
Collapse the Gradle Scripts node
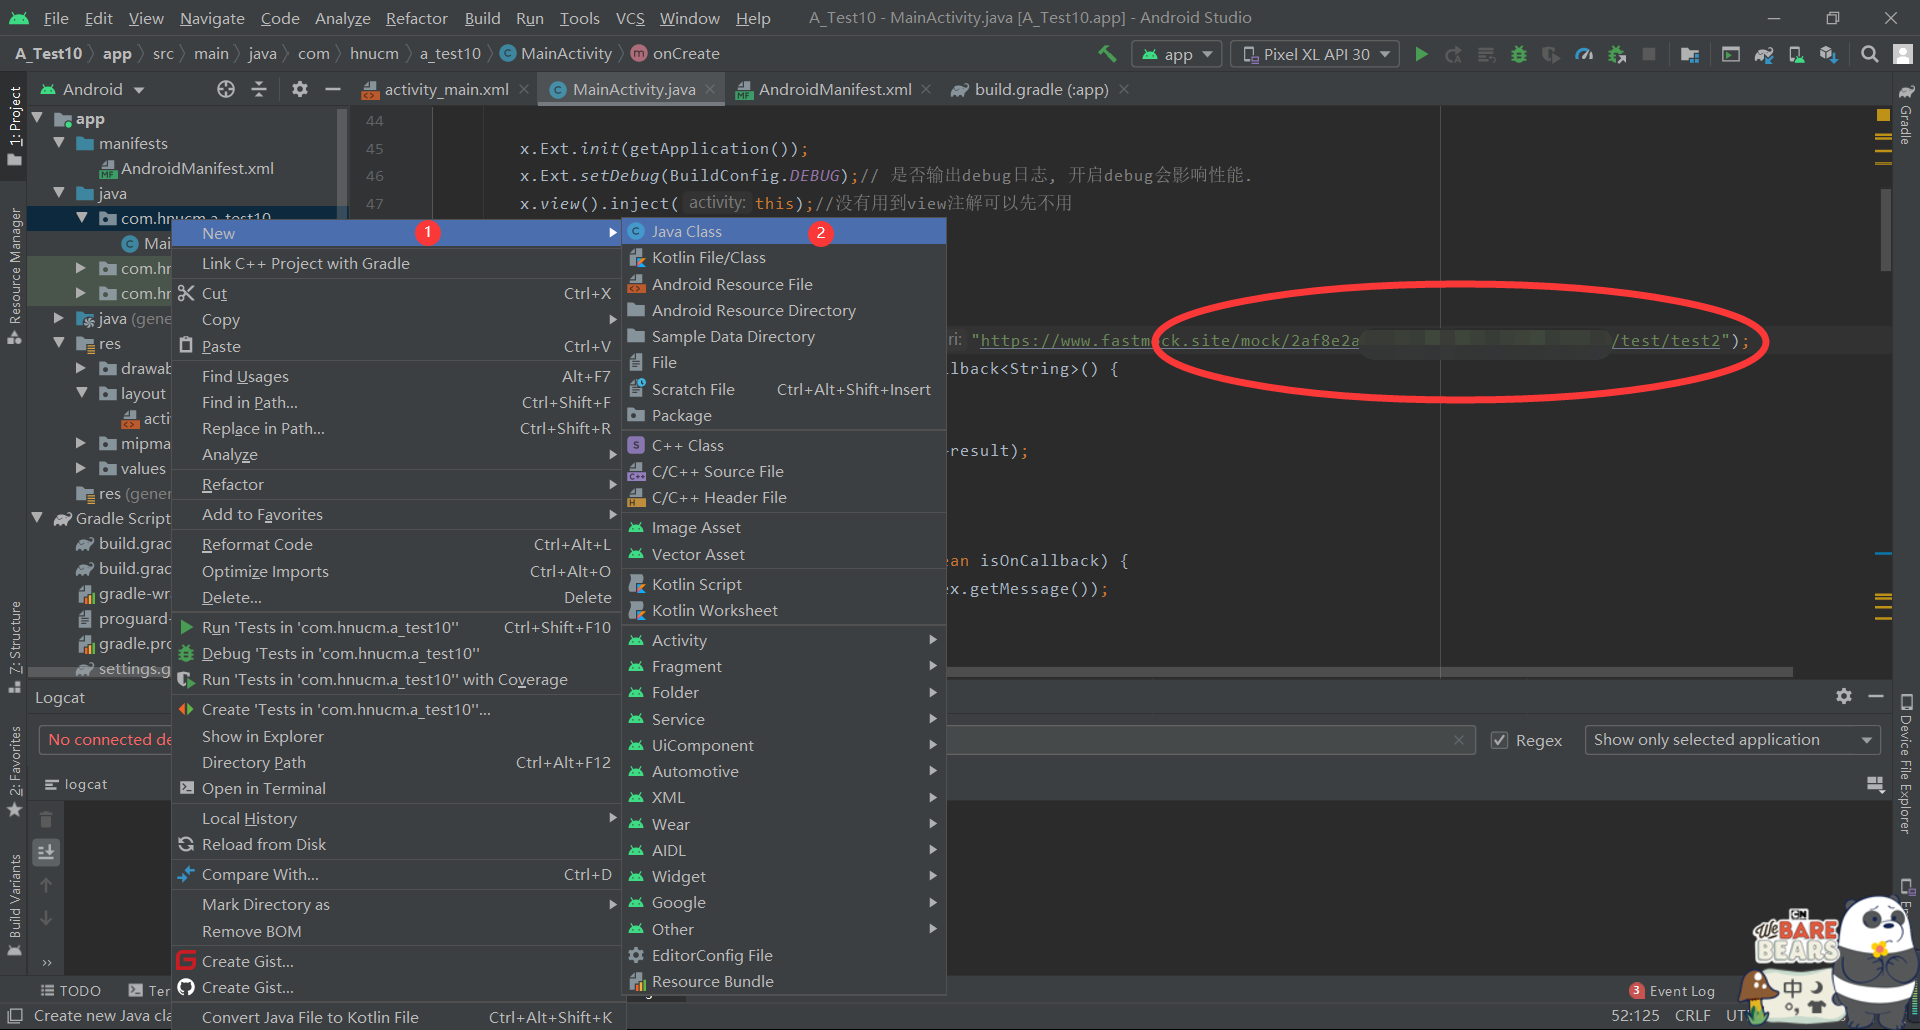pos(37,518)
